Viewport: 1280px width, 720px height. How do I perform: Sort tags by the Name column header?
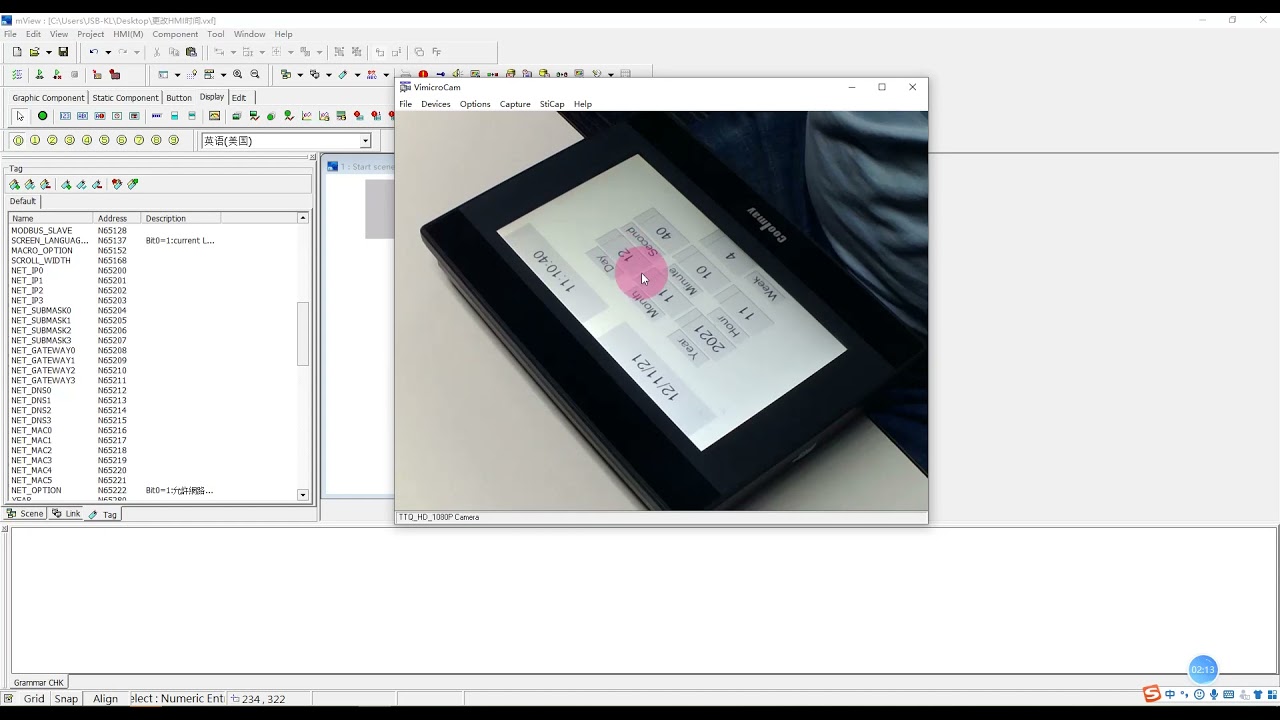click(51, 218)
